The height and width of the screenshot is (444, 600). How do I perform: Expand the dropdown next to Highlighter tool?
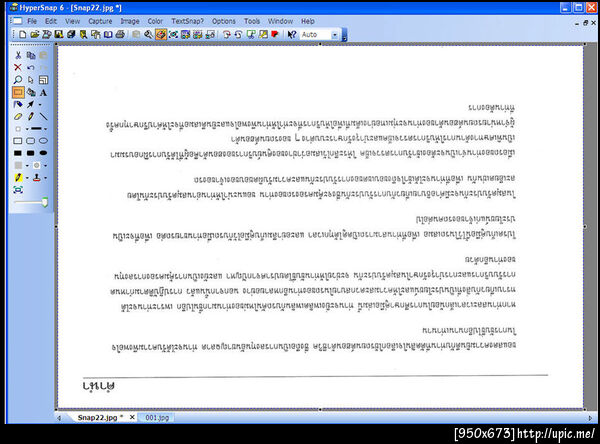(27, 178)
